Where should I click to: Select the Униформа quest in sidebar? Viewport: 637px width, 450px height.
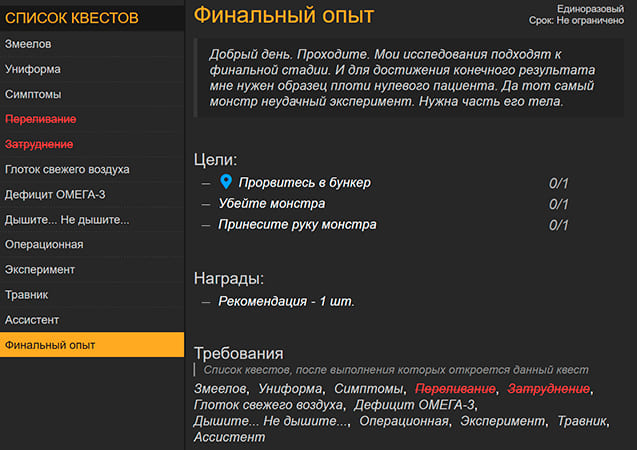tap(33, 69)
